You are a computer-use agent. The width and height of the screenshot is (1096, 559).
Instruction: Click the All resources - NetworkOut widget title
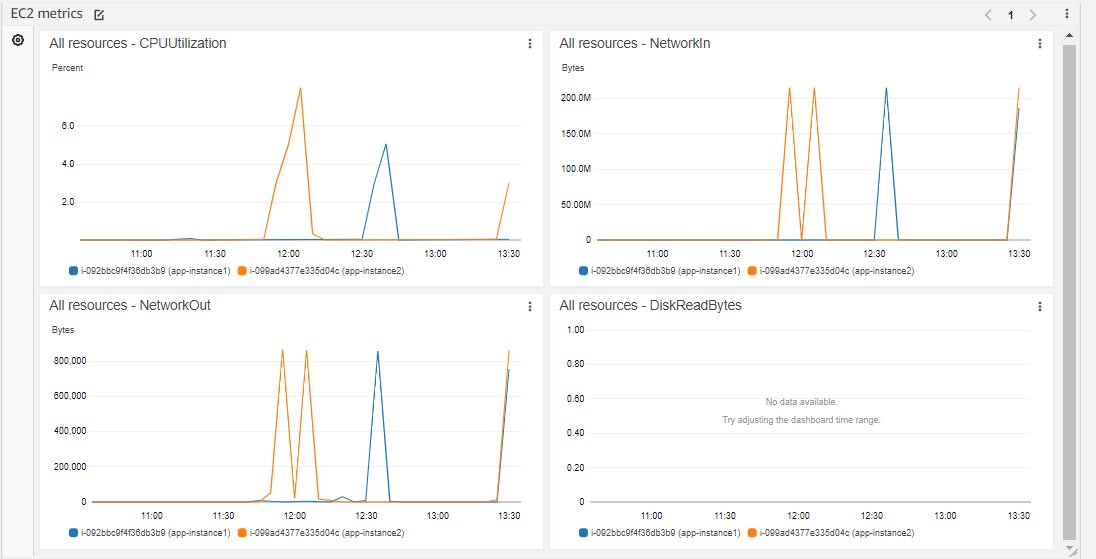(x=130, y=306)
